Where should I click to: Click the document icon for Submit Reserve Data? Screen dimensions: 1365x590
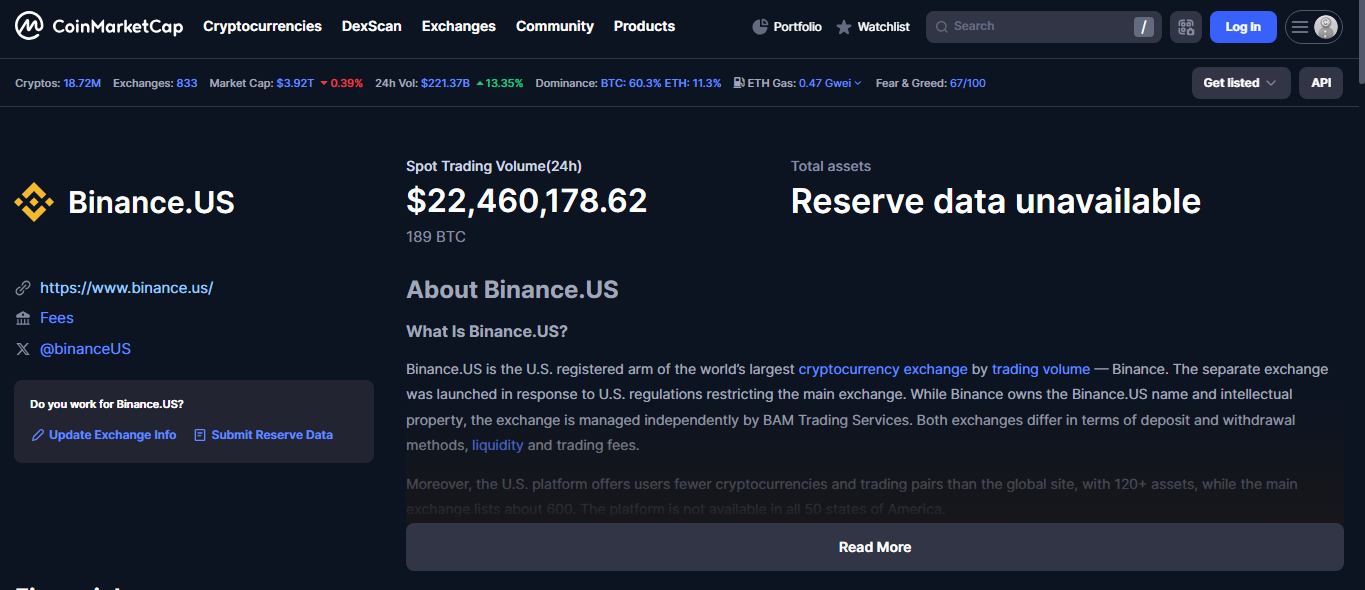pyautogui.click(x=200, y=435)
